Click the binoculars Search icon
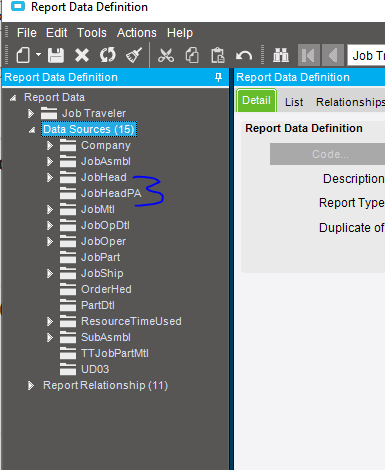Screen dimensions: 385x470 coord(281,55)
